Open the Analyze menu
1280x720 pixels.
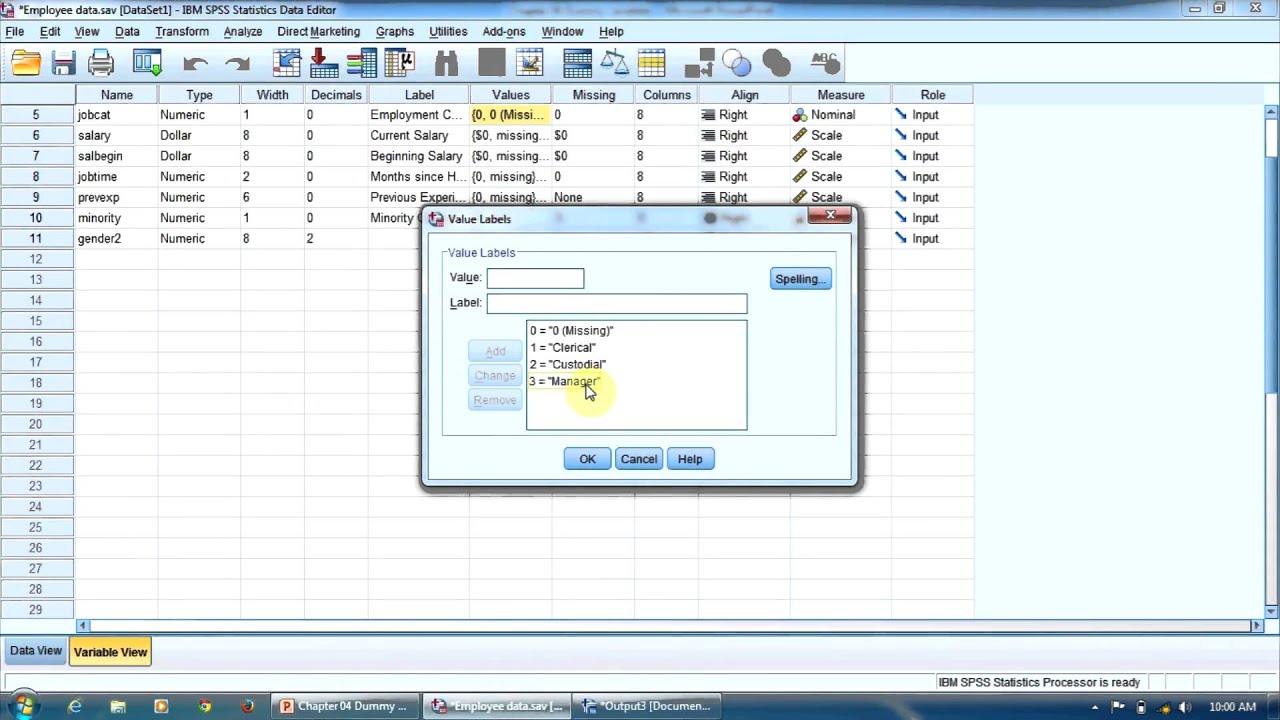pos(243,32)
